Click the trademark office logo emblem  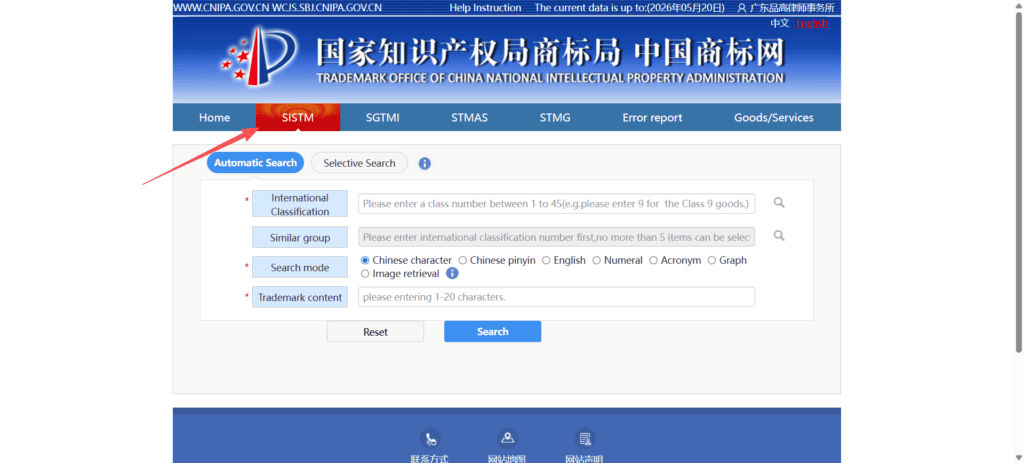258,57
